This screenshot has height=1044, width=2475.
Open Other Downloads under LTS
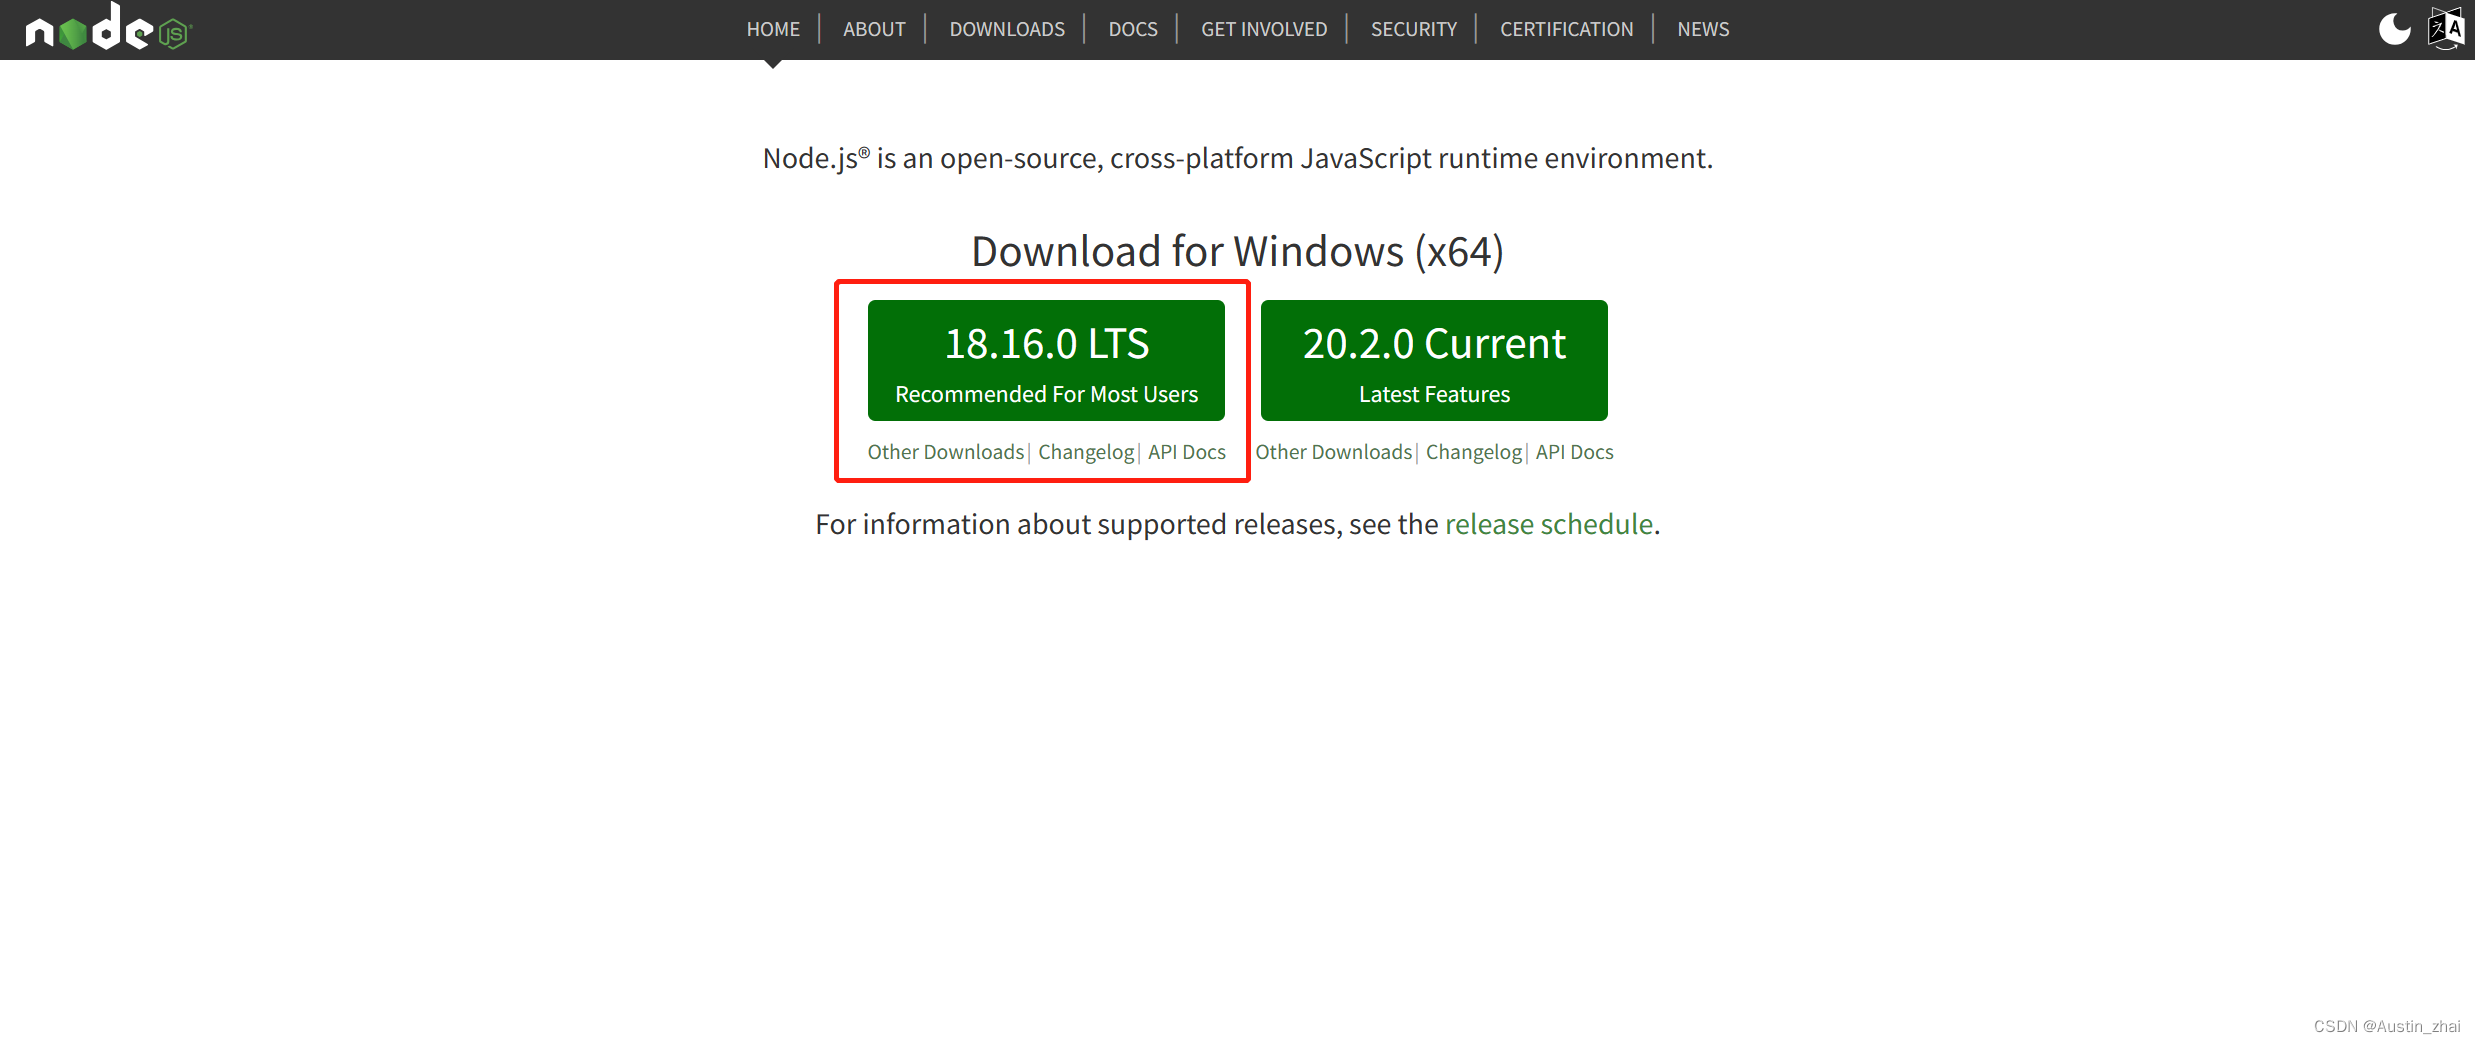946,452
